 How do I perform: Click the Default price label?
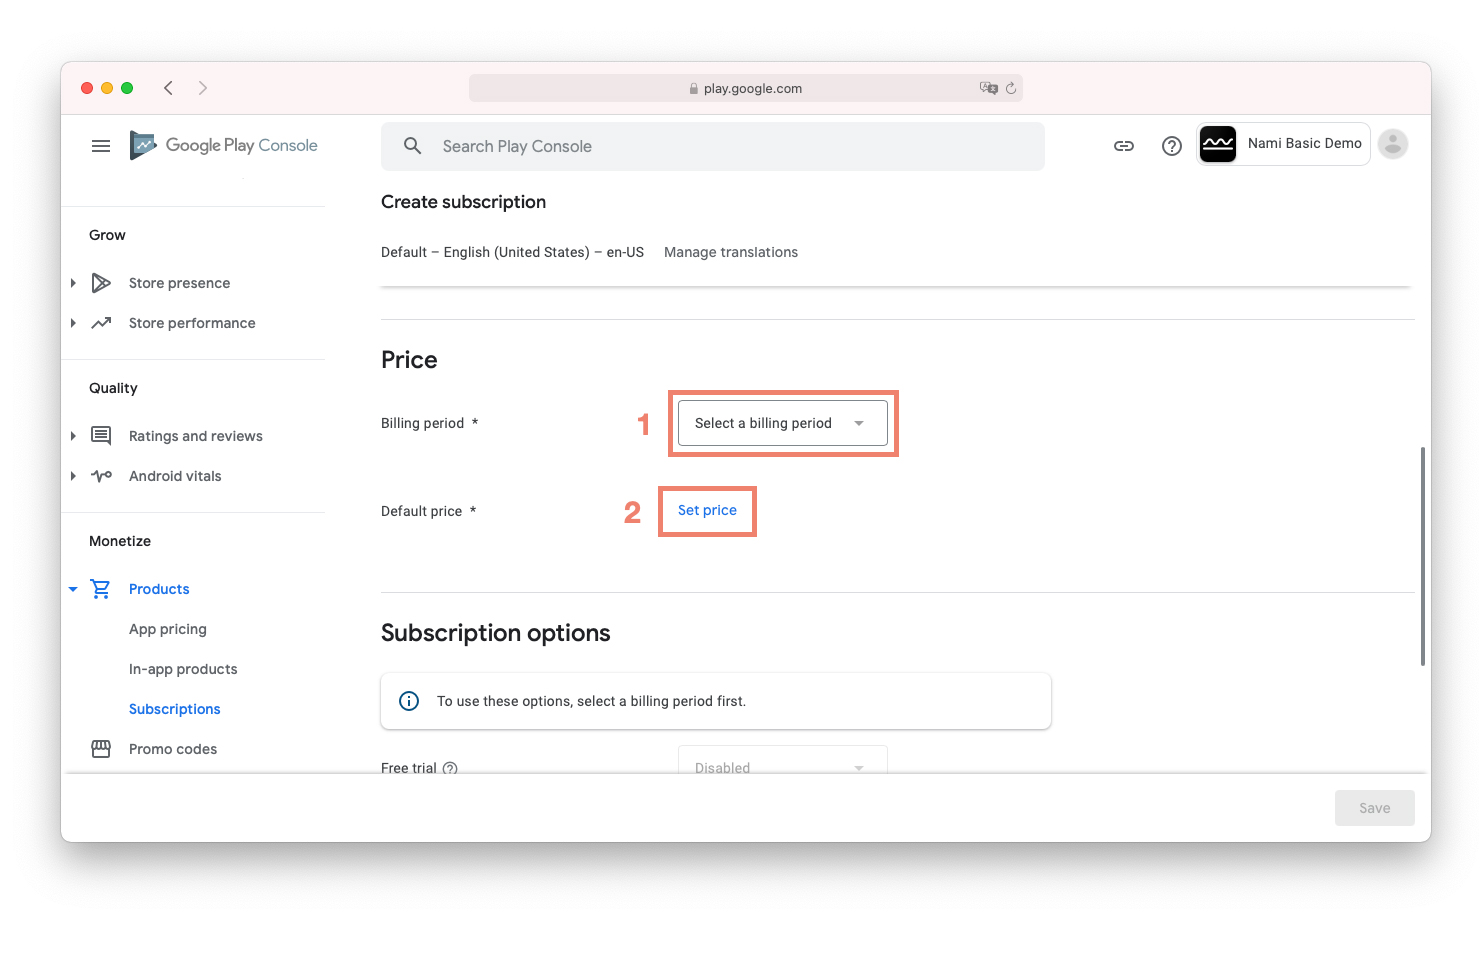pos(421,511)
